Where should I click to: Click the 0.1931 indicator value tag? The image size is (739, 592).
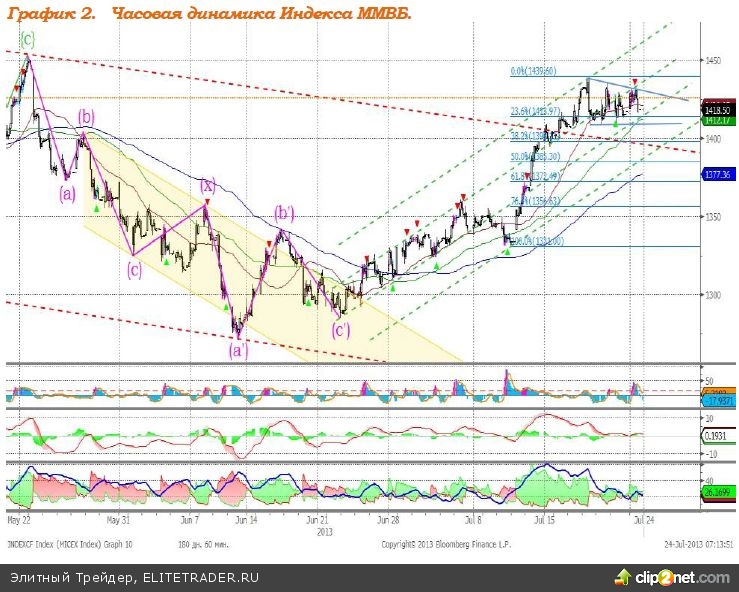718,436
